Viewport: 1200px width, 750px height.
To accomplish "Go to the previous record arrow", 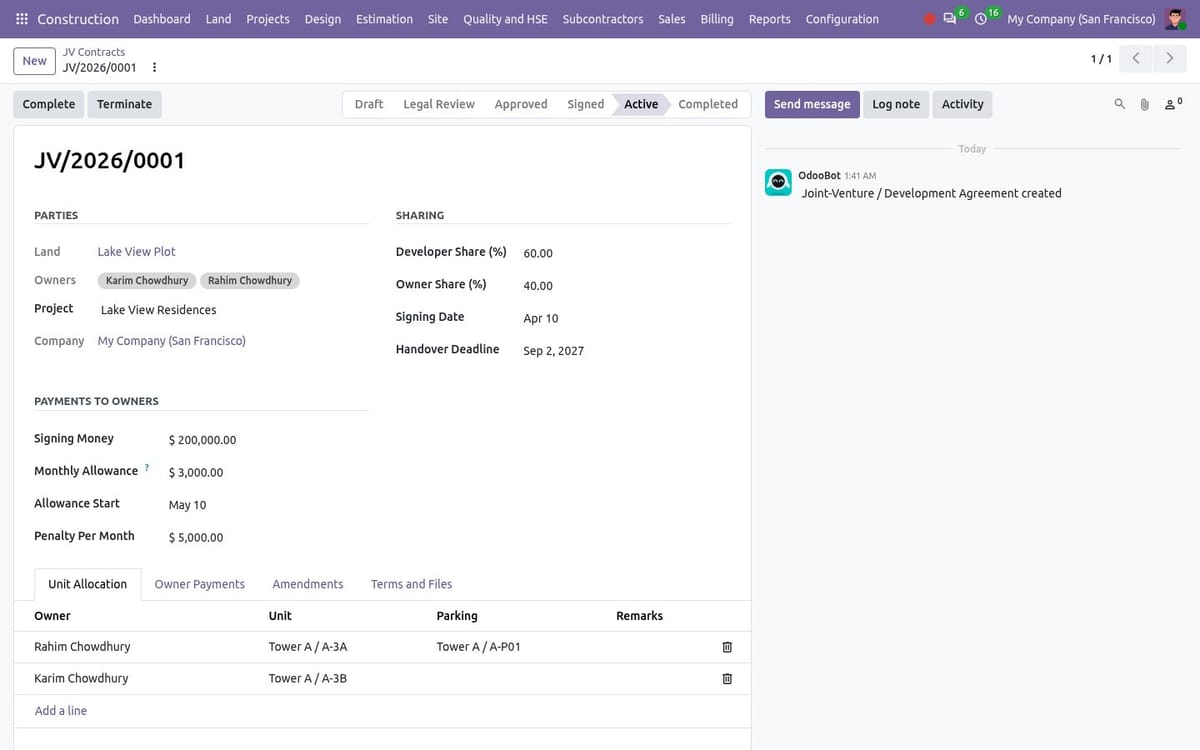I will [1136, 59].
